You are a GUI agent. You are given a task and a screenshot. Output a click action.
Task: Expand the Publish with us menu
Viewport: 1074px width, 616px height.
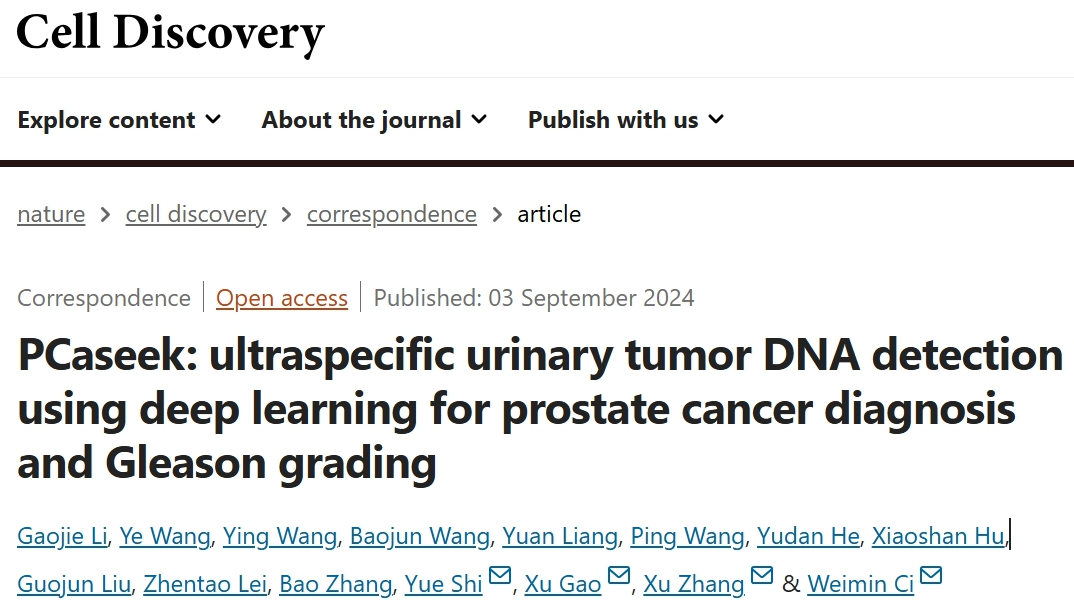625,120
